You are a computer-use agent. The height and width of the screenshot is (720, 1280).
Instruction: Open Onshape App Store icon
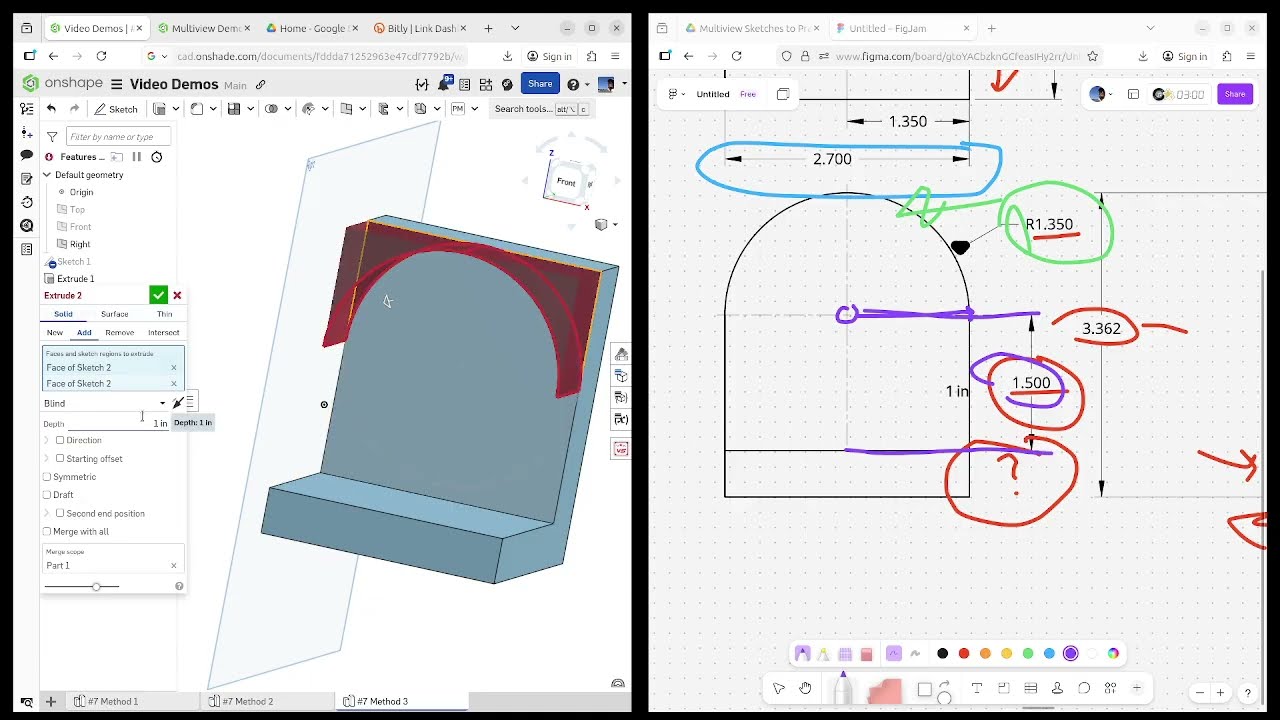[x=486, y=85]
